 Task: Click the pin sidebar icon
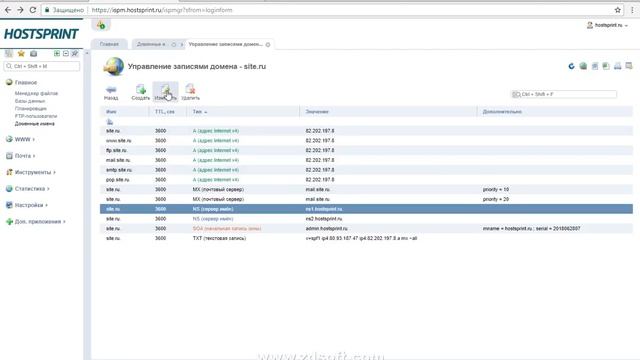75,53
